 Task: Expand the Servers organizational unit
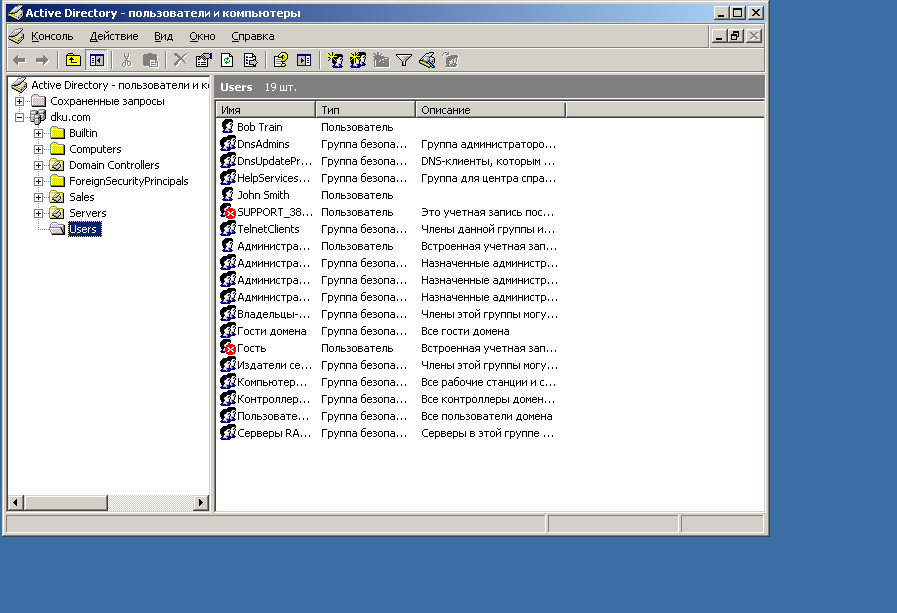pos(38,213)
